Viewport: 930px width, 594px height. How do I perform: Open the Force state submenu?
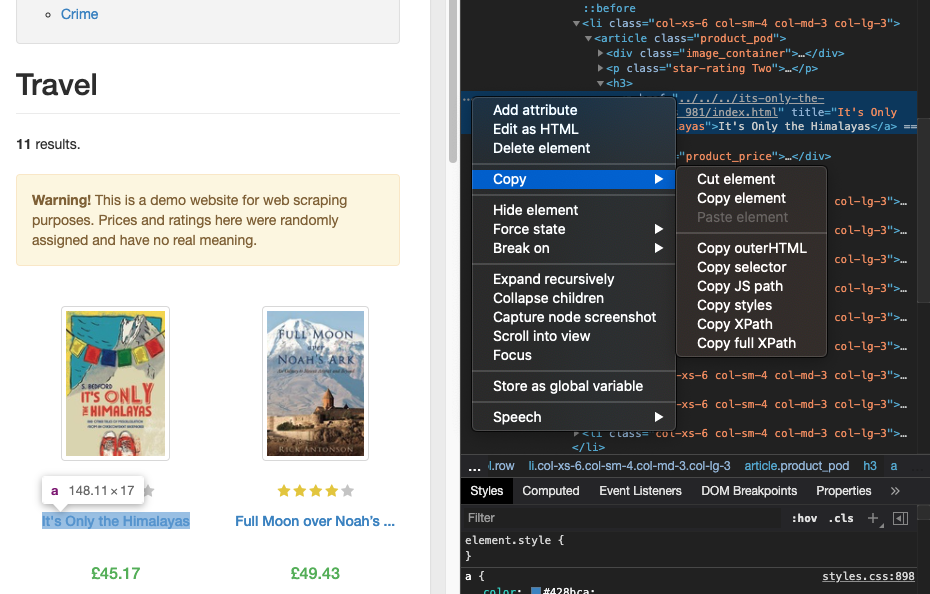click(529, 229)
